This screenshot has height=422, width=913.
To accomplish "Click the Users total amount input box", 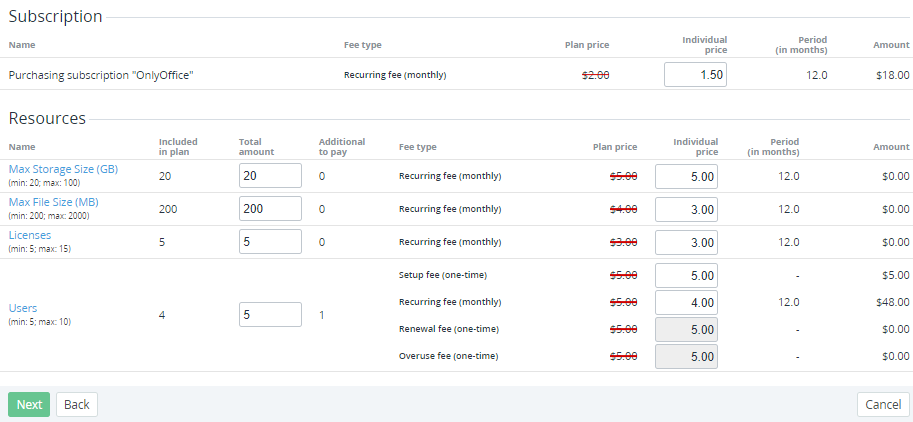I will 270,314.
